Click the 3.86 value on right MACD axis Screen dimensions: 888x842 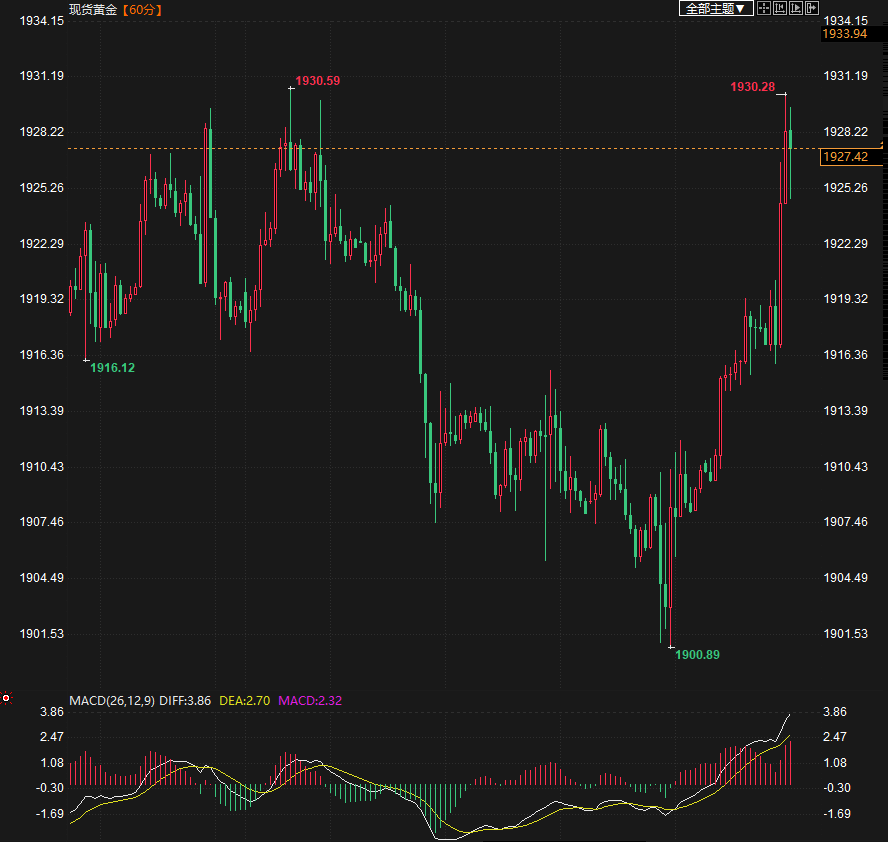pyautogui.click(x=835, y=712)
